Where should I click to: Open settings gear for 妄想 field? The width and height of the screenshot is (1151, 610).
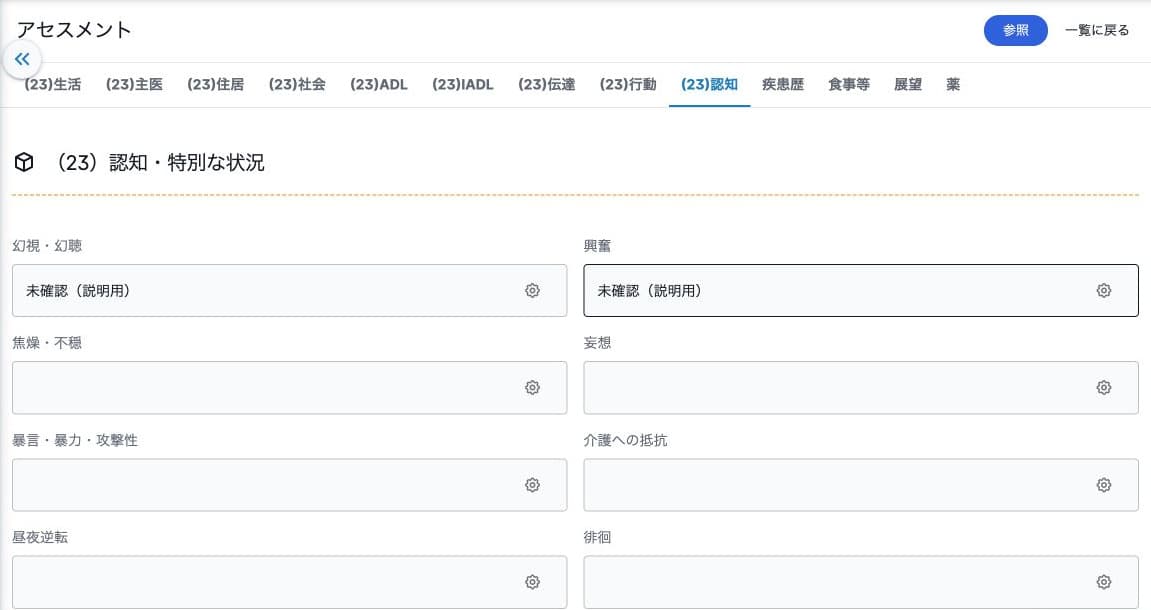[x=1103, y=388]
